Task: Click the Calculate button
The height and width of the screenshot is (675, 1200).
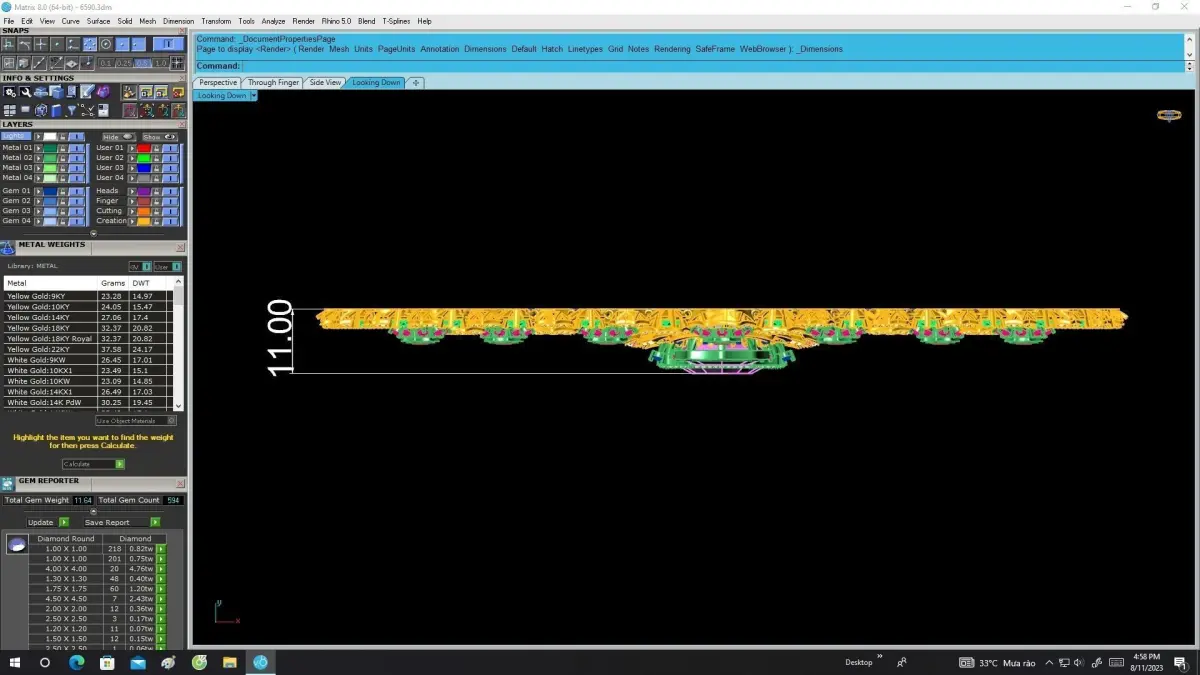Action: [93, 464]
